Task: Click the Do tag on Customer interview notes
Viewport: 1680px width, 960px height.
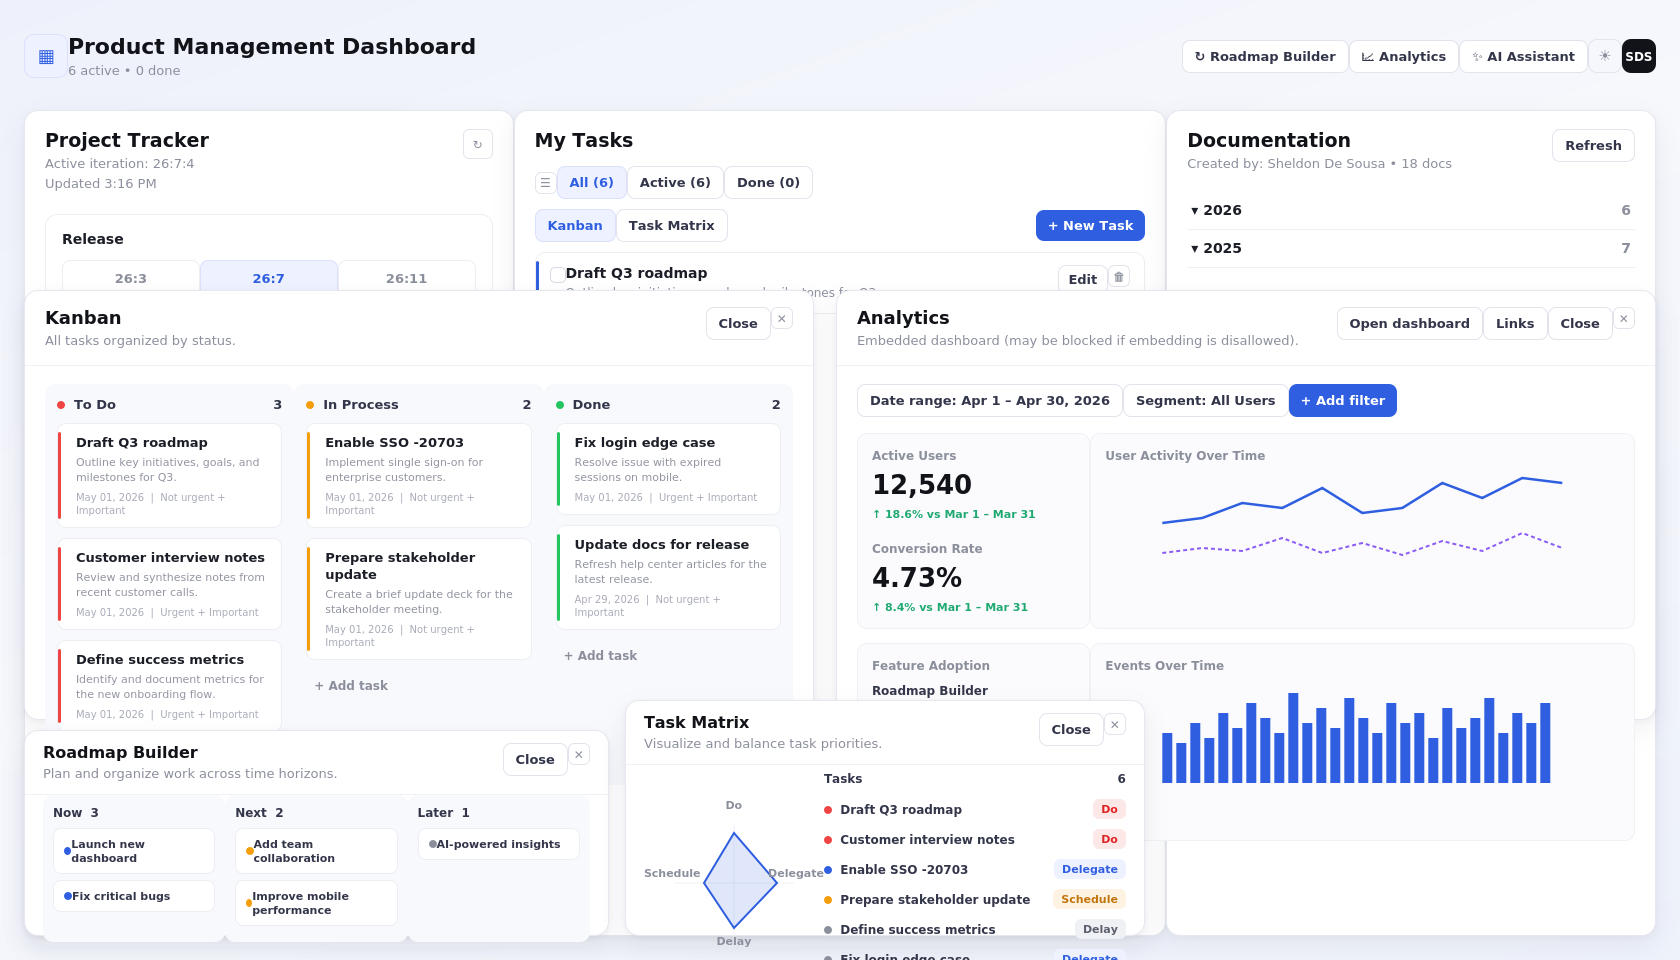Action: 1109,840
